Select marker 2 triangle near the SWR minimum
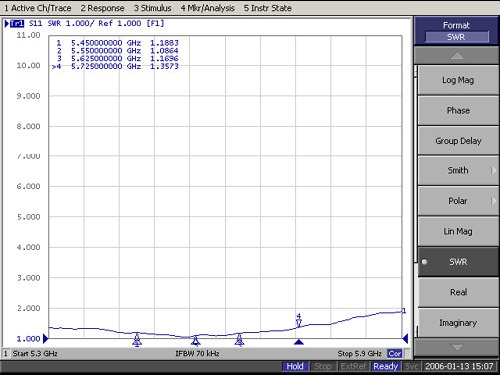Viewport: 500px width, 375px height. coord(196,341)
